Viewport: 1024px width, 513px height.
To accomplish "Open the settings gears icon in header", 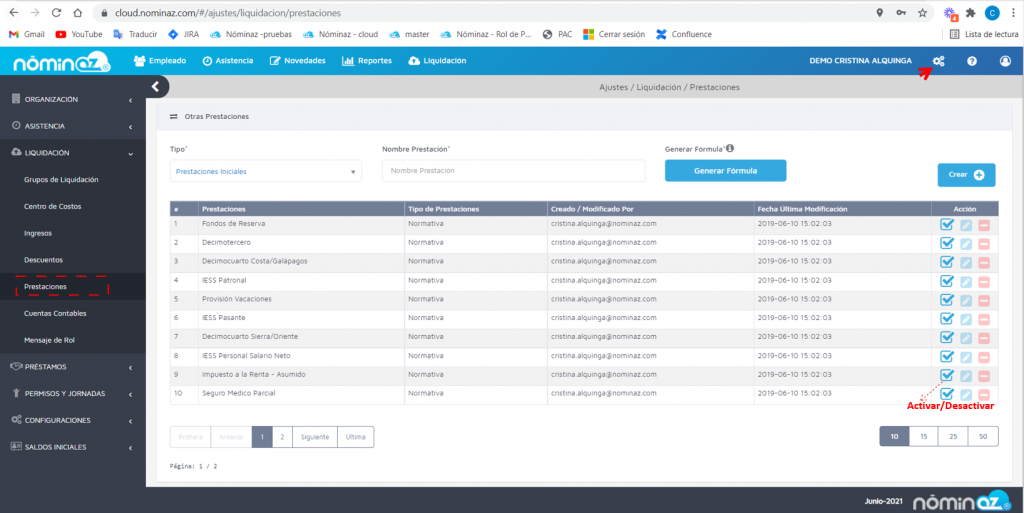I will point(938,61).
